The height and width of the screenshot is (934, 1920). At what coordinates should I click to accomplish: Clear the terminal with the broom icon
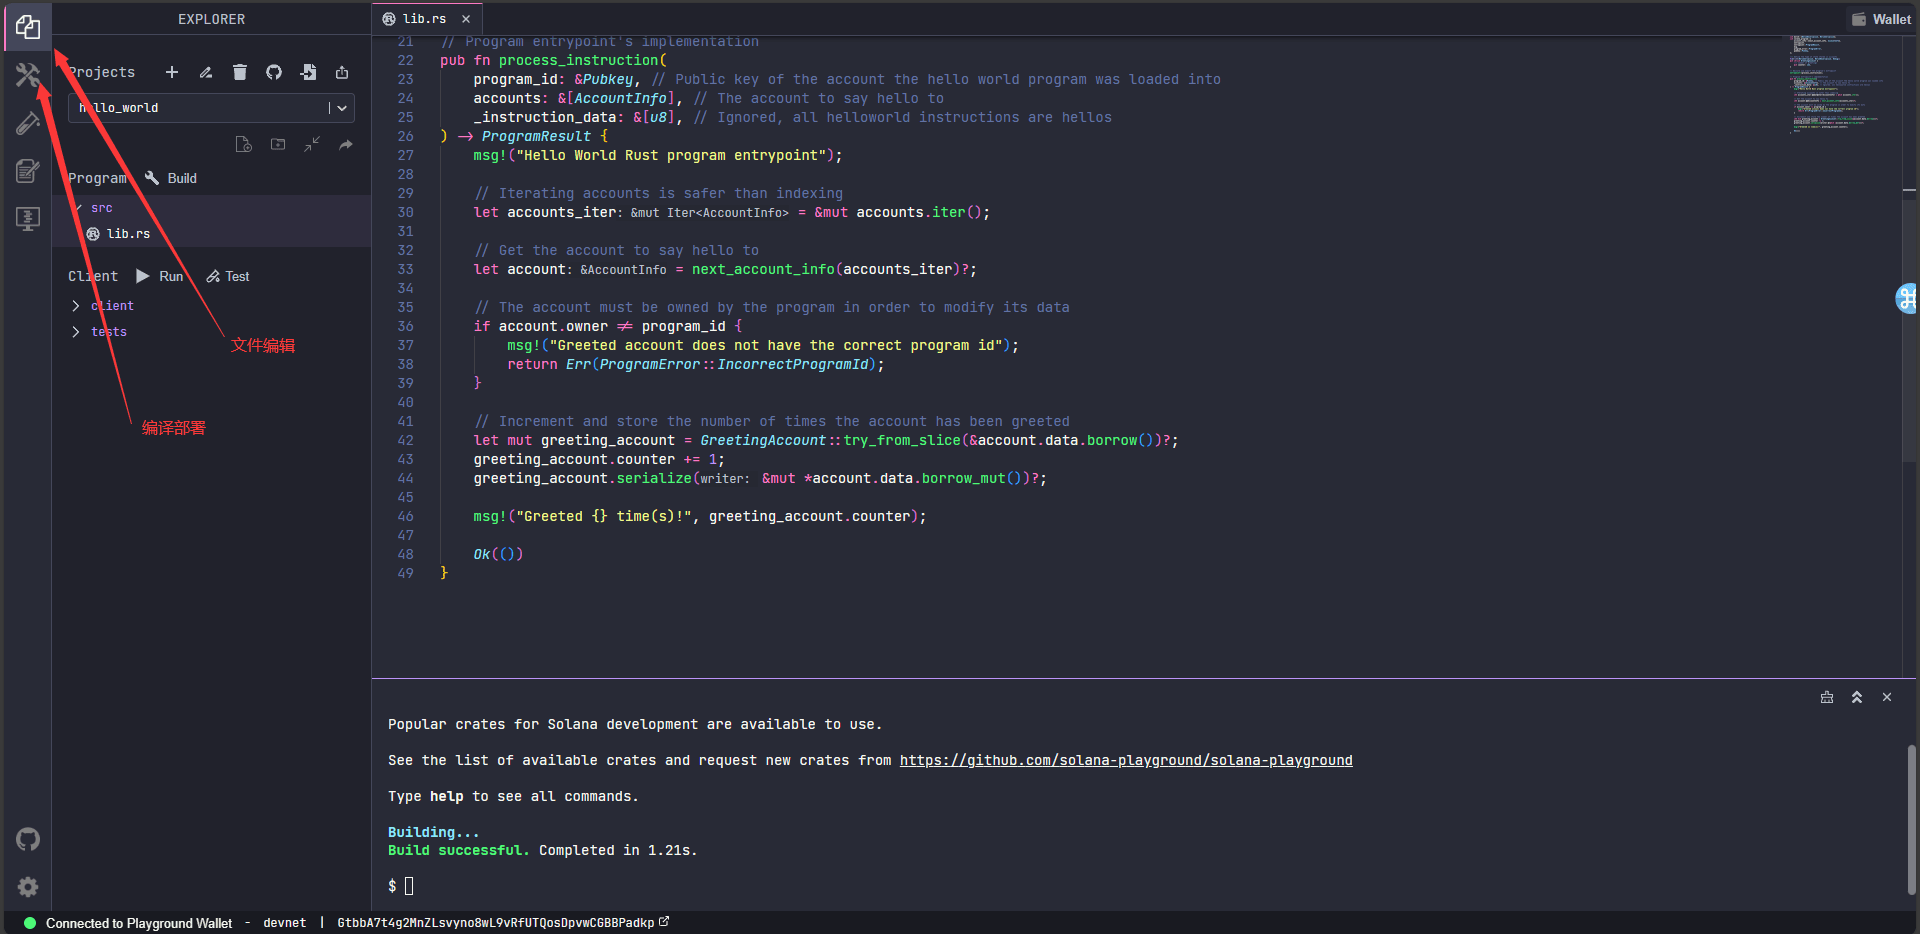click(1827, 697)
